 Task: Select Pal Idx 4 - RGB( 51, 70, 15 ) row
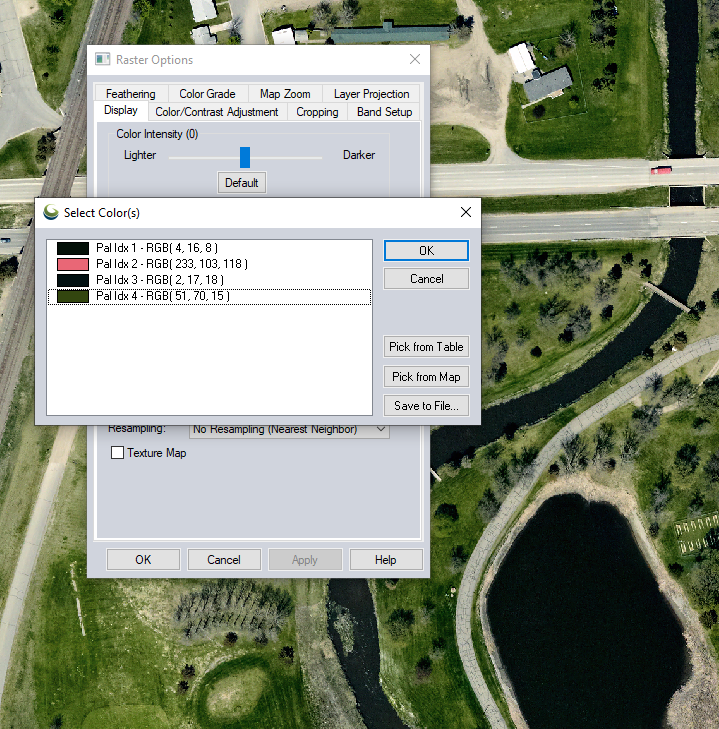[x=209, y=296]
